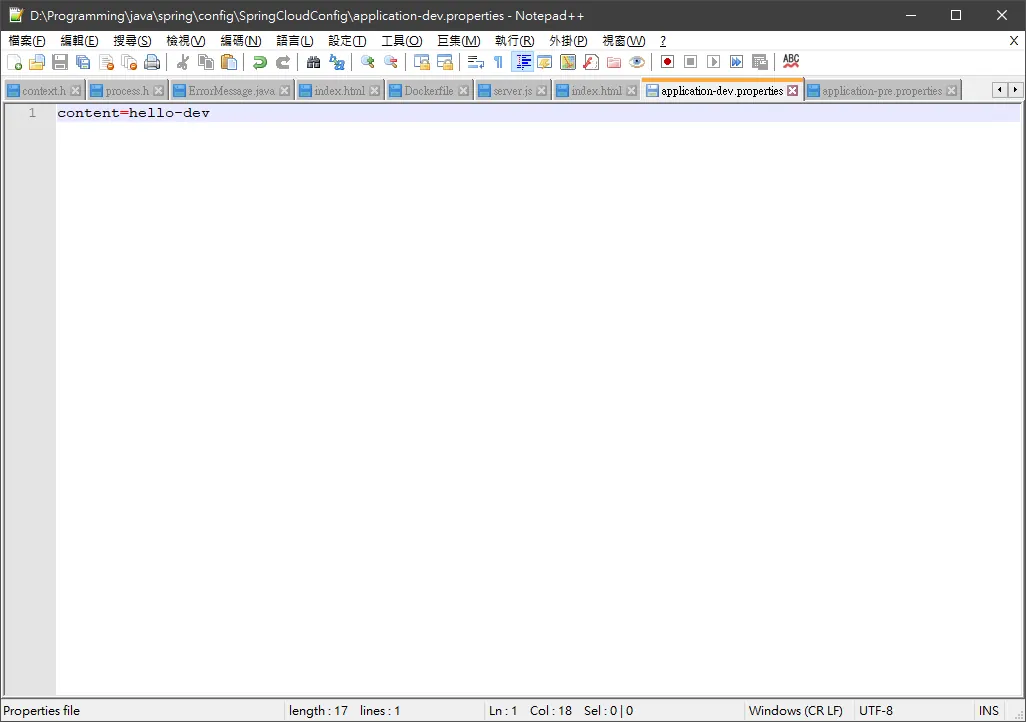
Task: Click the UTF-8 encoding status field
Action: click(x=876, y=710)
